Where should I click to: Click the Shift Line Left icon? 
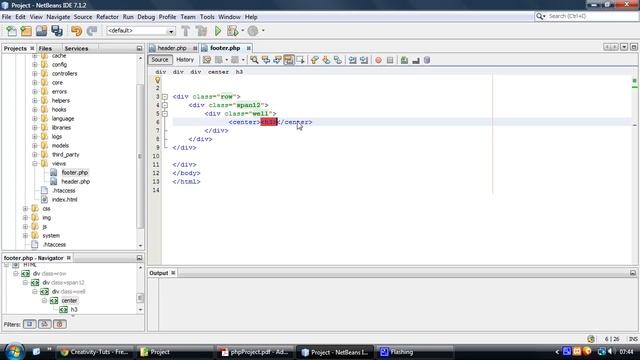tap(352, 60)
